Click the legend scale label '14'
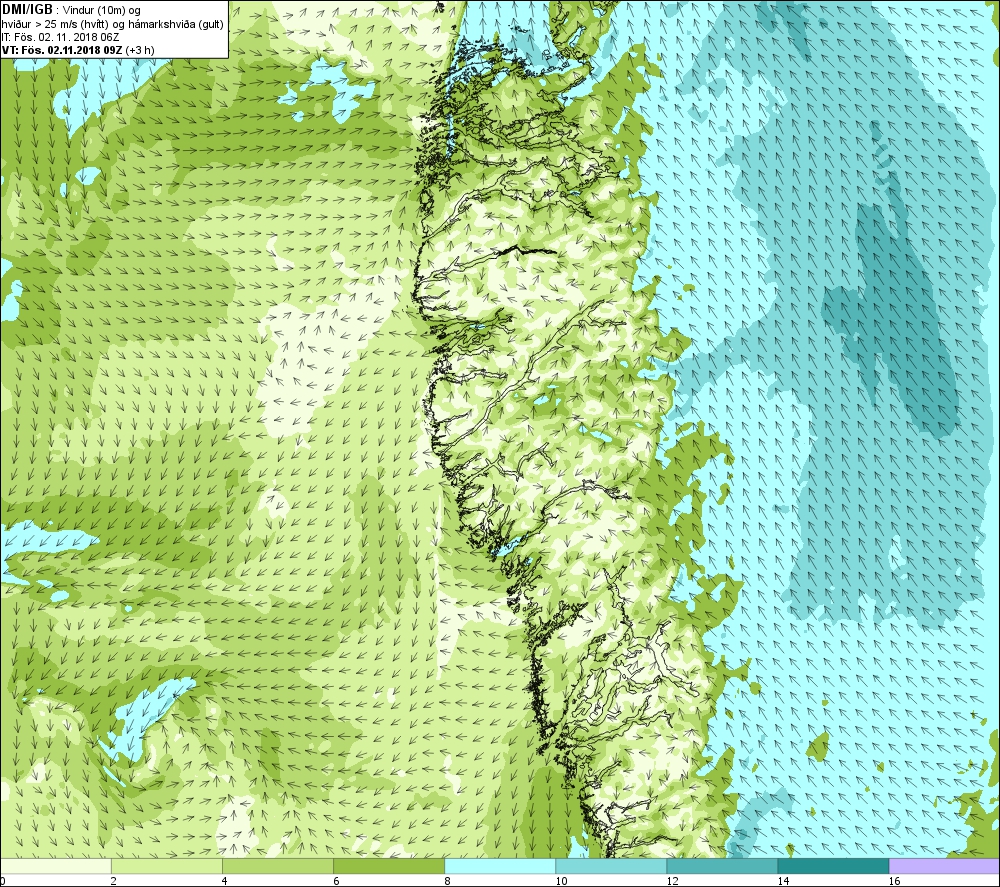This screenshot has width=1000, height=887. pyautogui.click(x=783, y=881)
